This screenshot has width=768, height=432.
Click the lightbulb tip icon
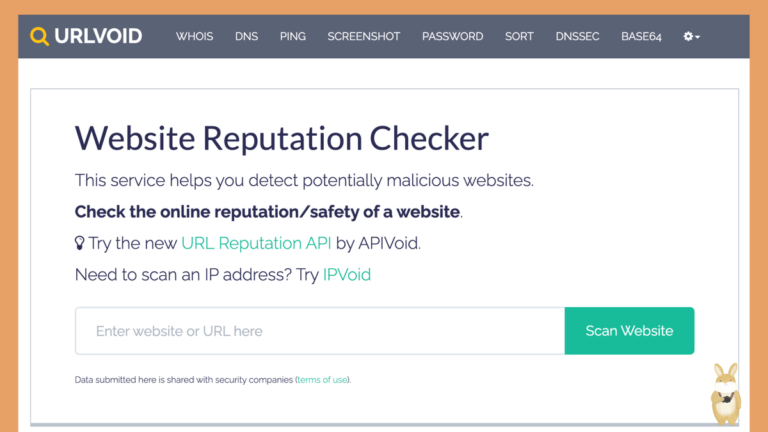click(79, 243)
